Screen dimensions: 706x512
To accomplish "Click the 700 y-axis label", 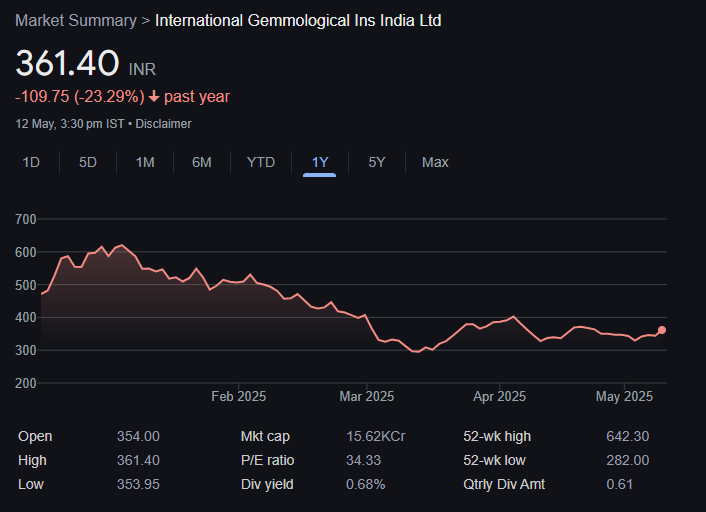I will click(x=26, y=219).
